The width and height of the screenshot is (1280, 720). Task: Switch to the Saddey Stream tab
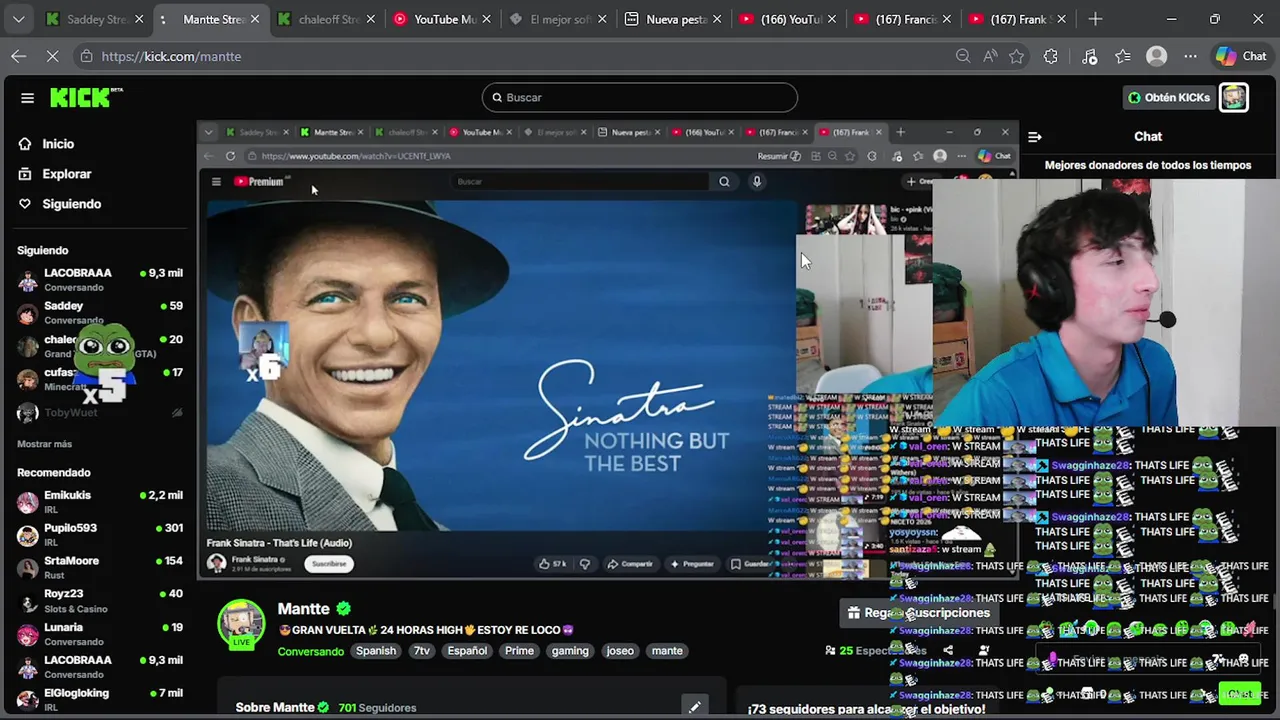95,19
